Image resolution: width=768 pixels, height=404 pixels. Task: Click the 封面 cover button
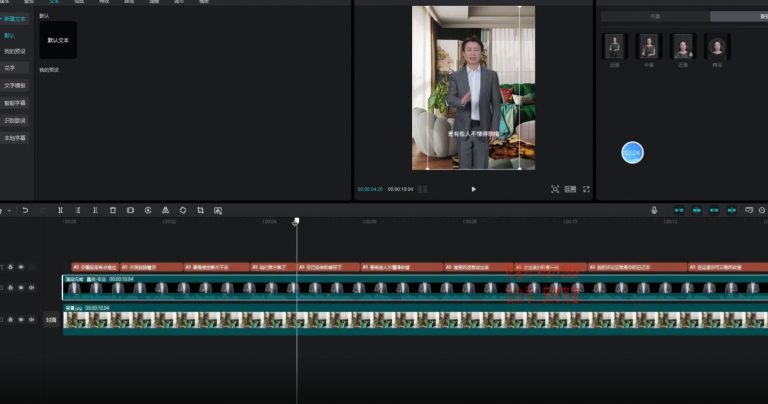tap(50, 320)
